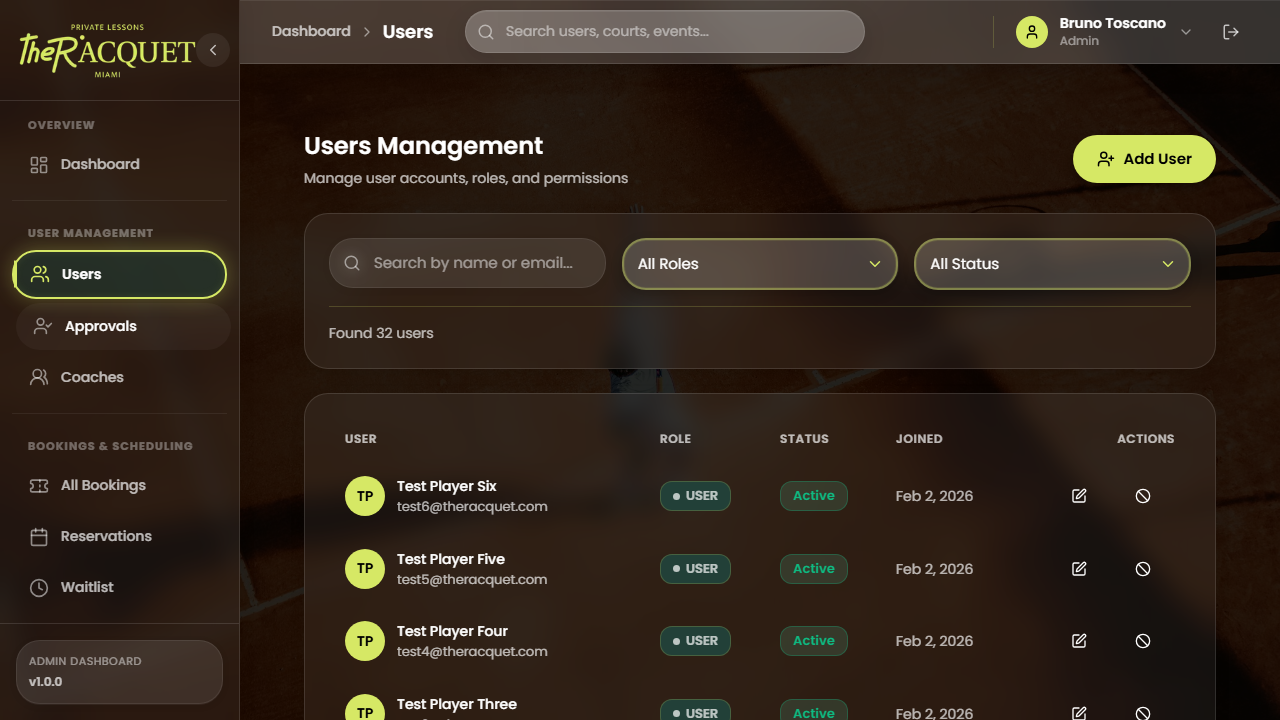Collapse the sidebar with the chevron button
This screenshot has height=720, width=1280.
click(x=212, y=50)
